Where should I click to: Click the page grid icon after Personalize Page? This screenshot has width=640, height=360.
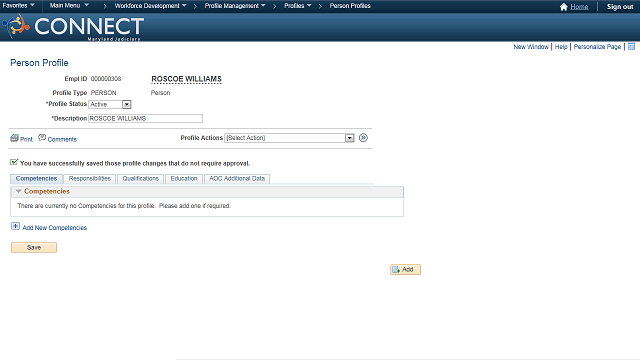click(x=631, y=47)
